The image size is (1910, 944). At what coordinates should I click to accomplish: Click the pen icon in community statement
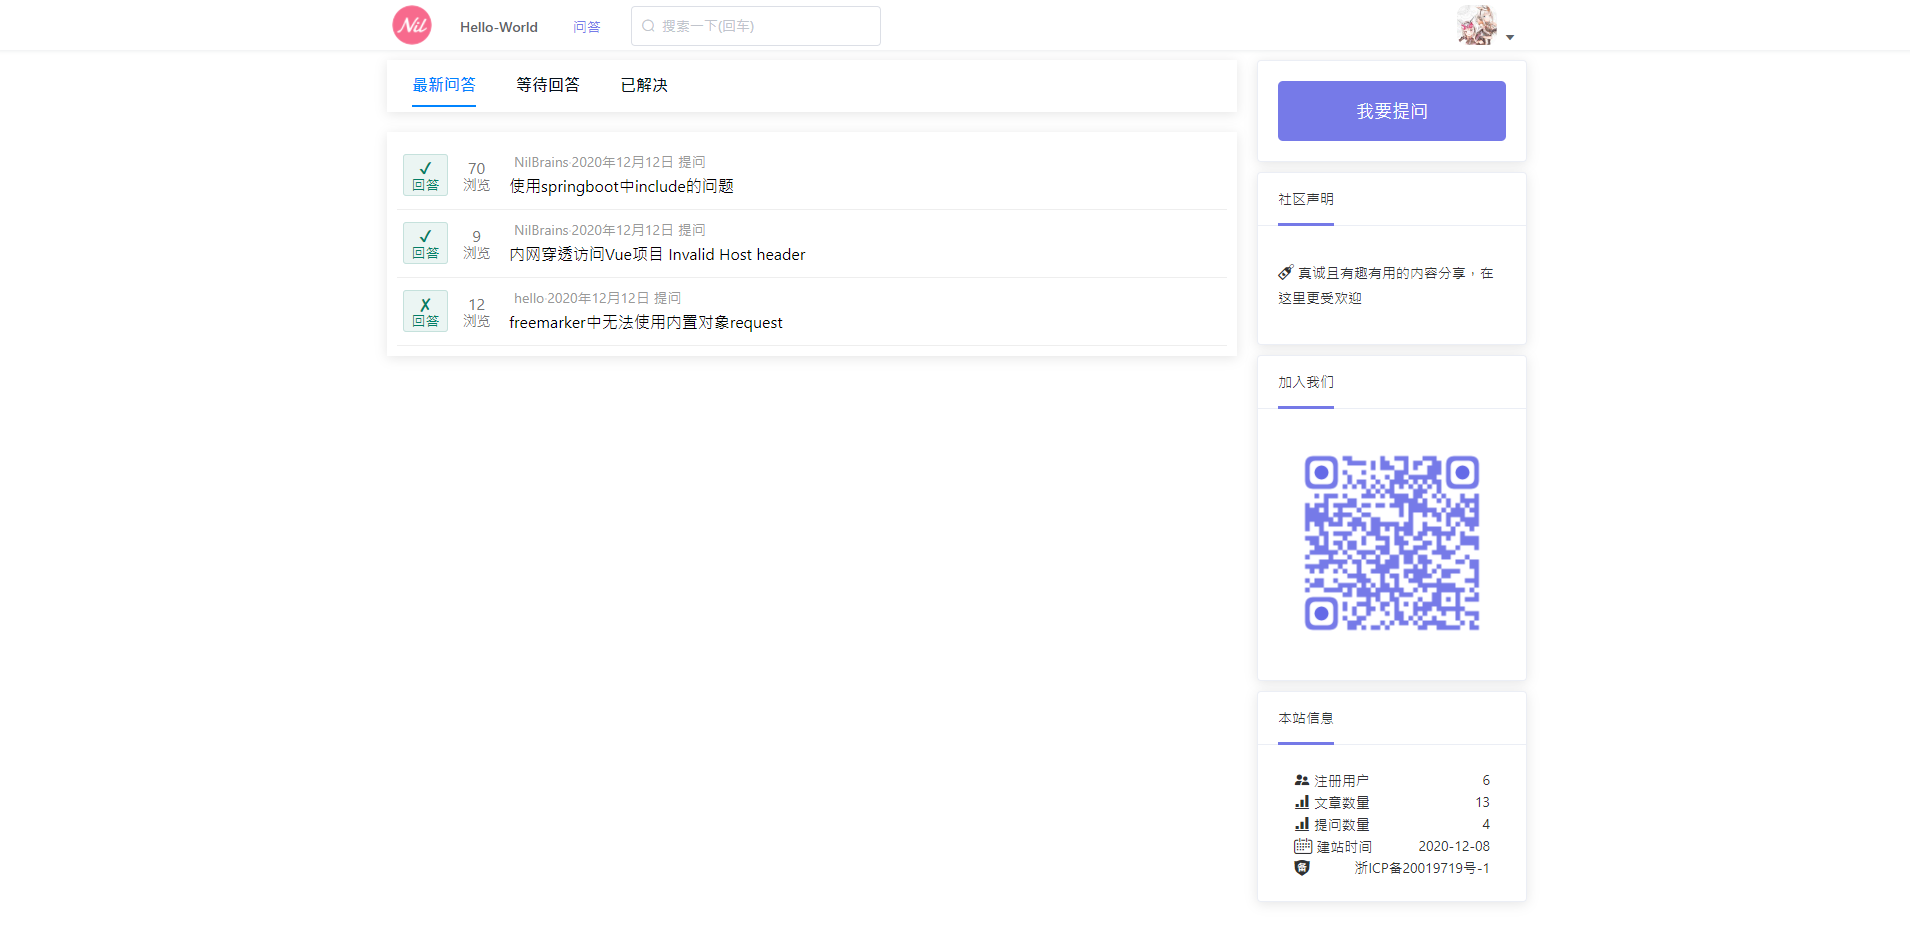click(x=1286, y=272)
